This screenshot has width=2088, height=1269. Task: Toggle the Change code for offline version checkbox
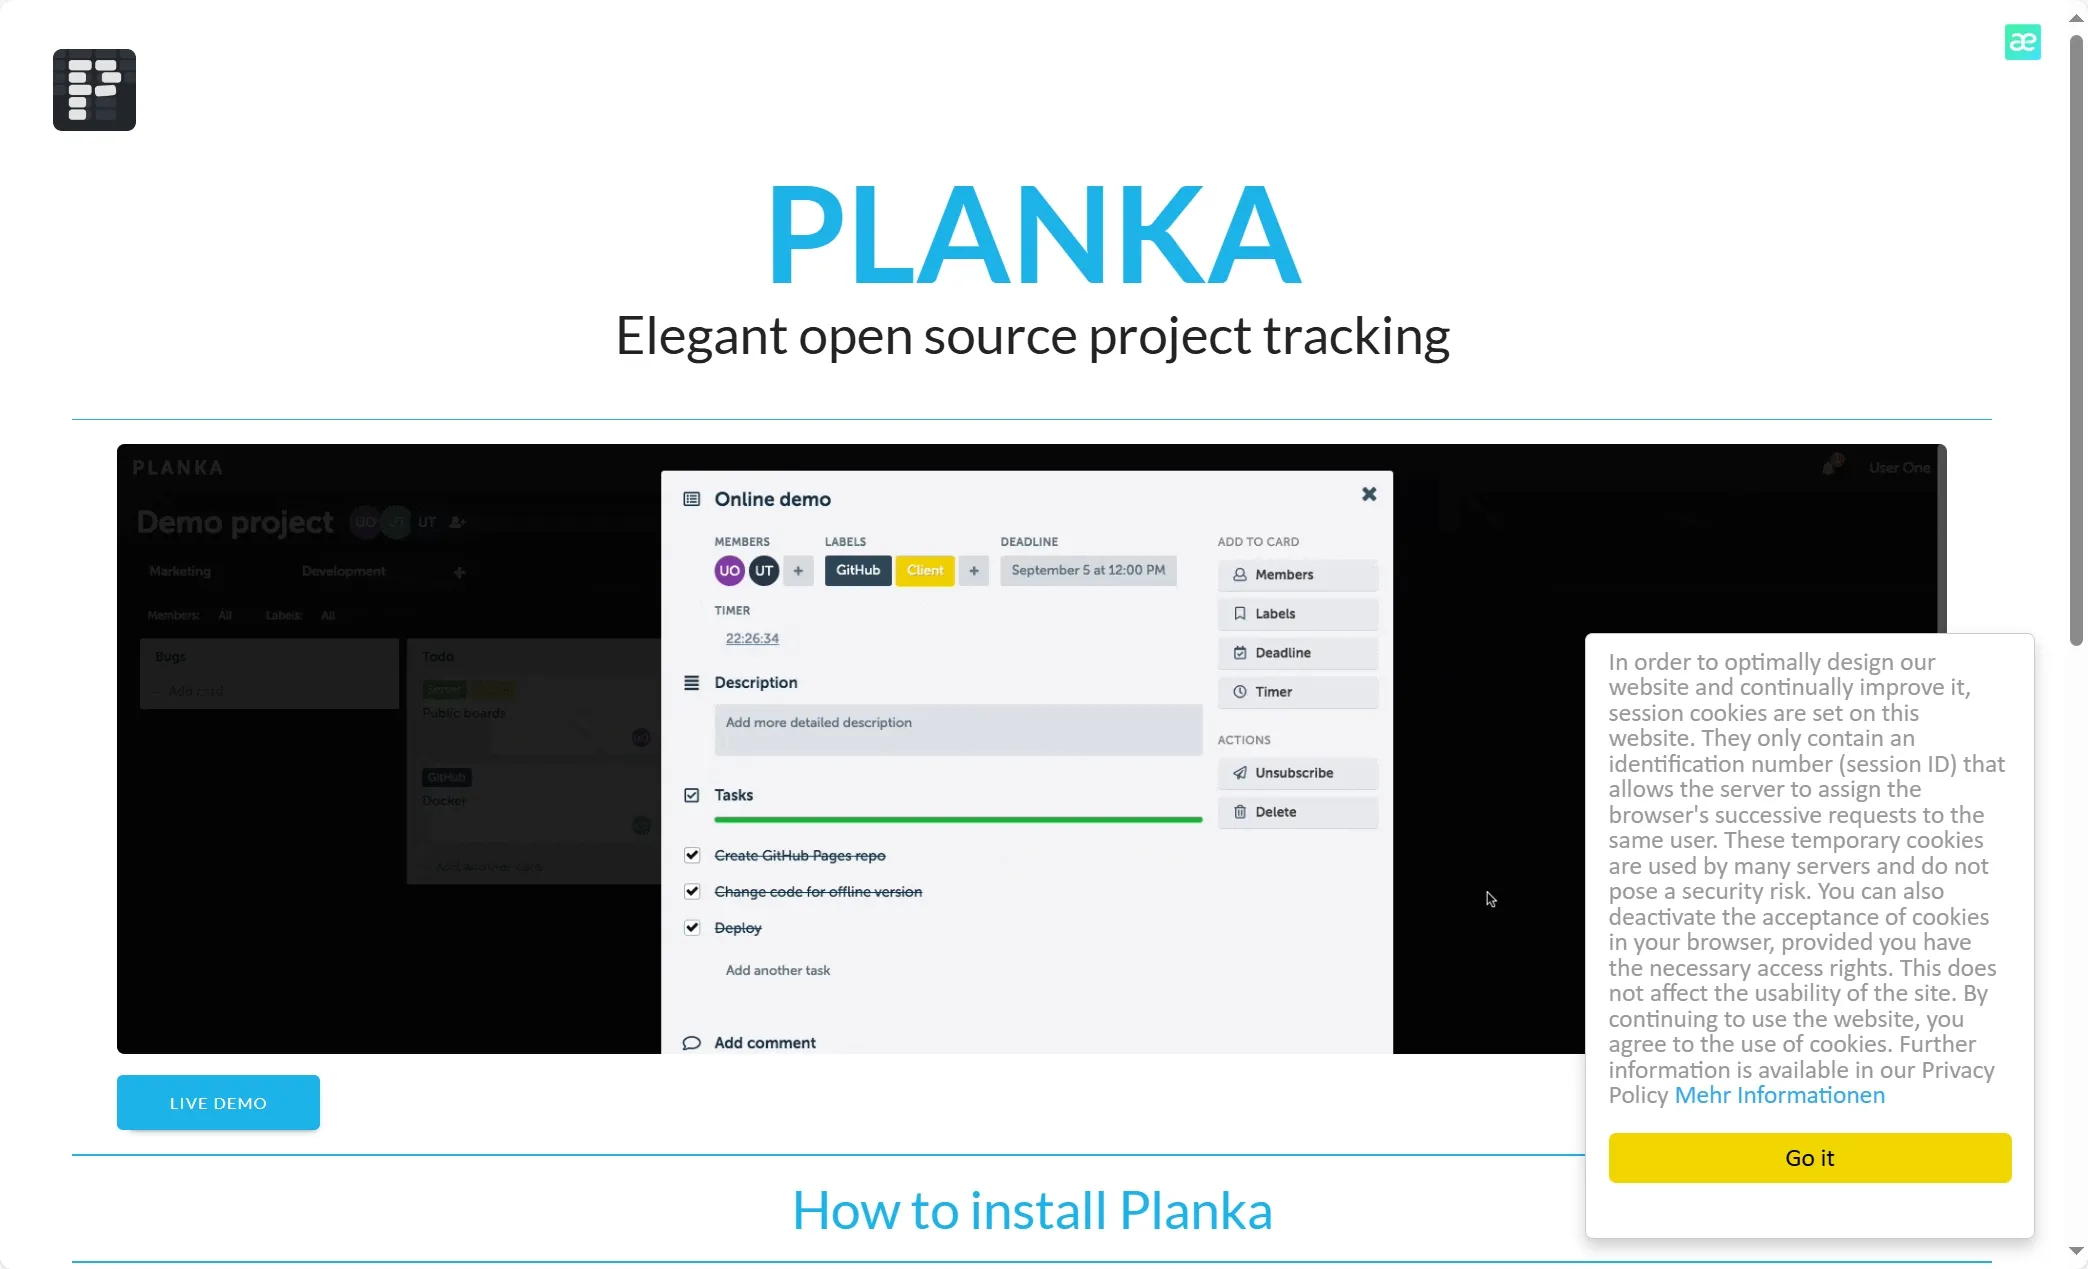click(x=692, y=892)
